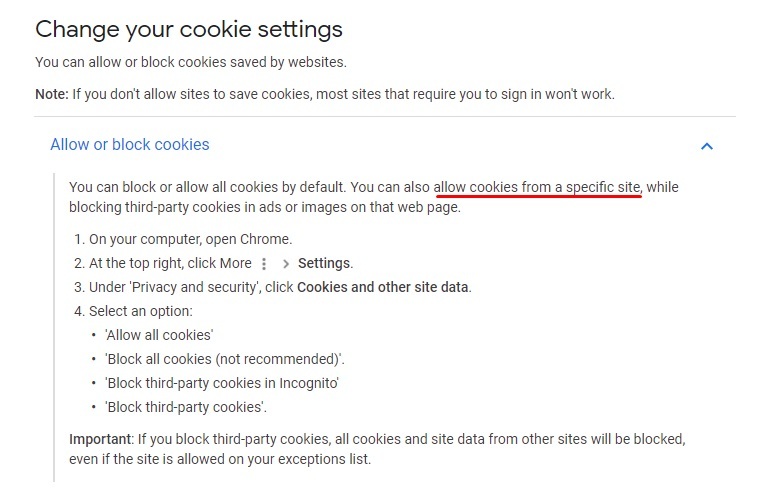Select the 'Allow all cookies' bullet item
Viewport: 779px width, 494px height.
159,335
